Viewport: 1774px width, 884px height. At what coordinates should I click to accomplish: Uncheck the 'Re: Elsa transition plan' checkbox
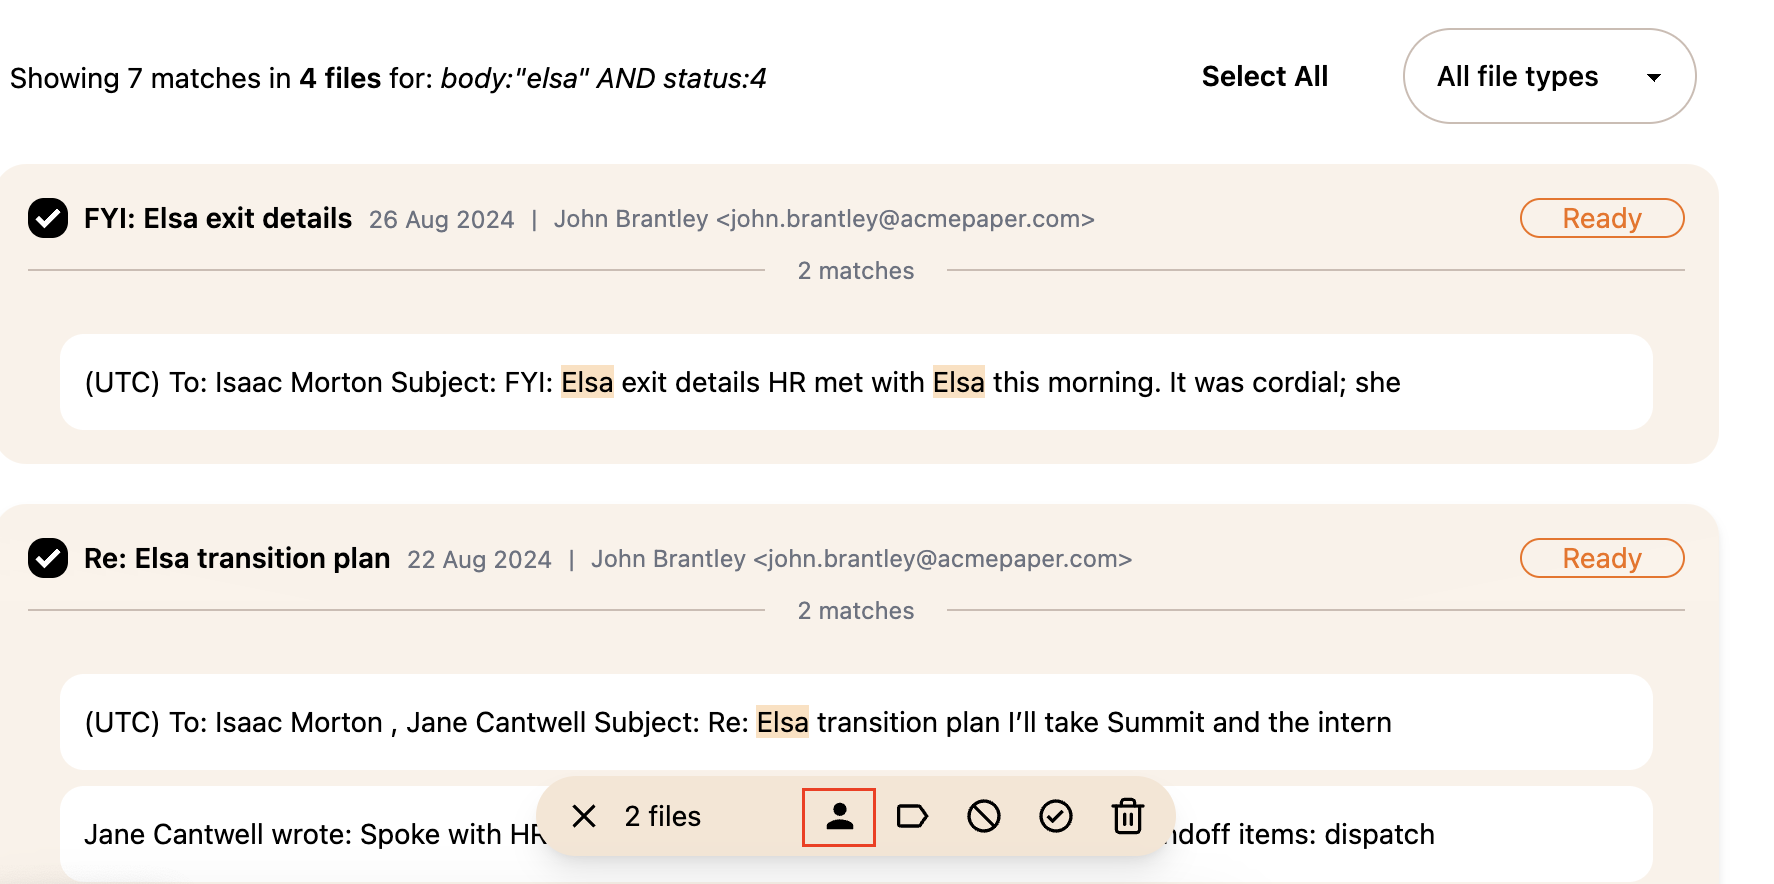pos(48,558)
